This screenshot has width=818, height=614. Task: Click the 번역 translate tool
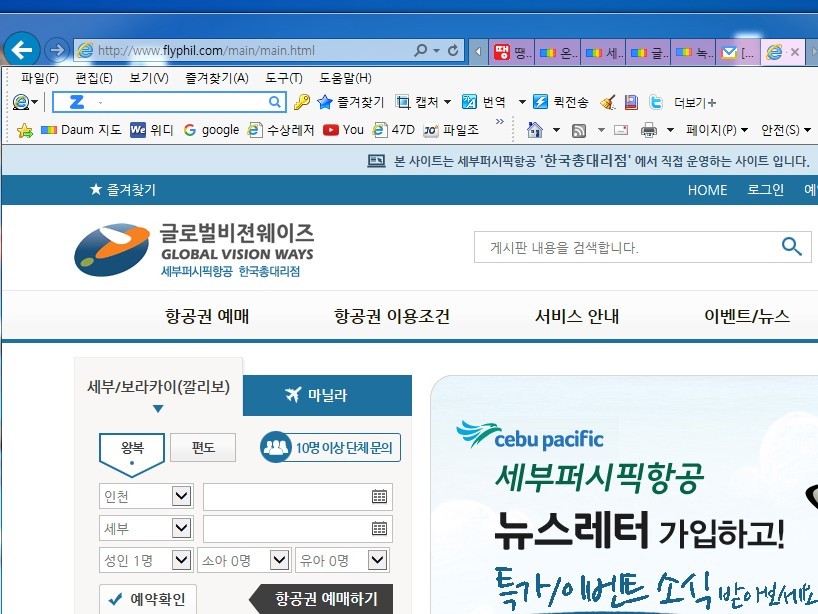[x=484, y=102]
